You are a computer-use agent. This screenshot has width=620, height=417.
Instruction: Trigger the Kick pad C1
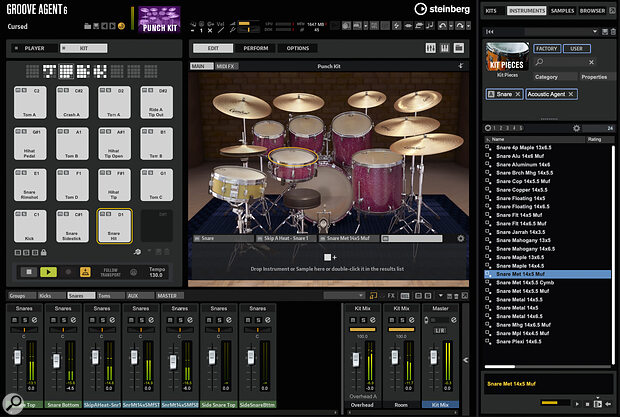tap(30, 226)
